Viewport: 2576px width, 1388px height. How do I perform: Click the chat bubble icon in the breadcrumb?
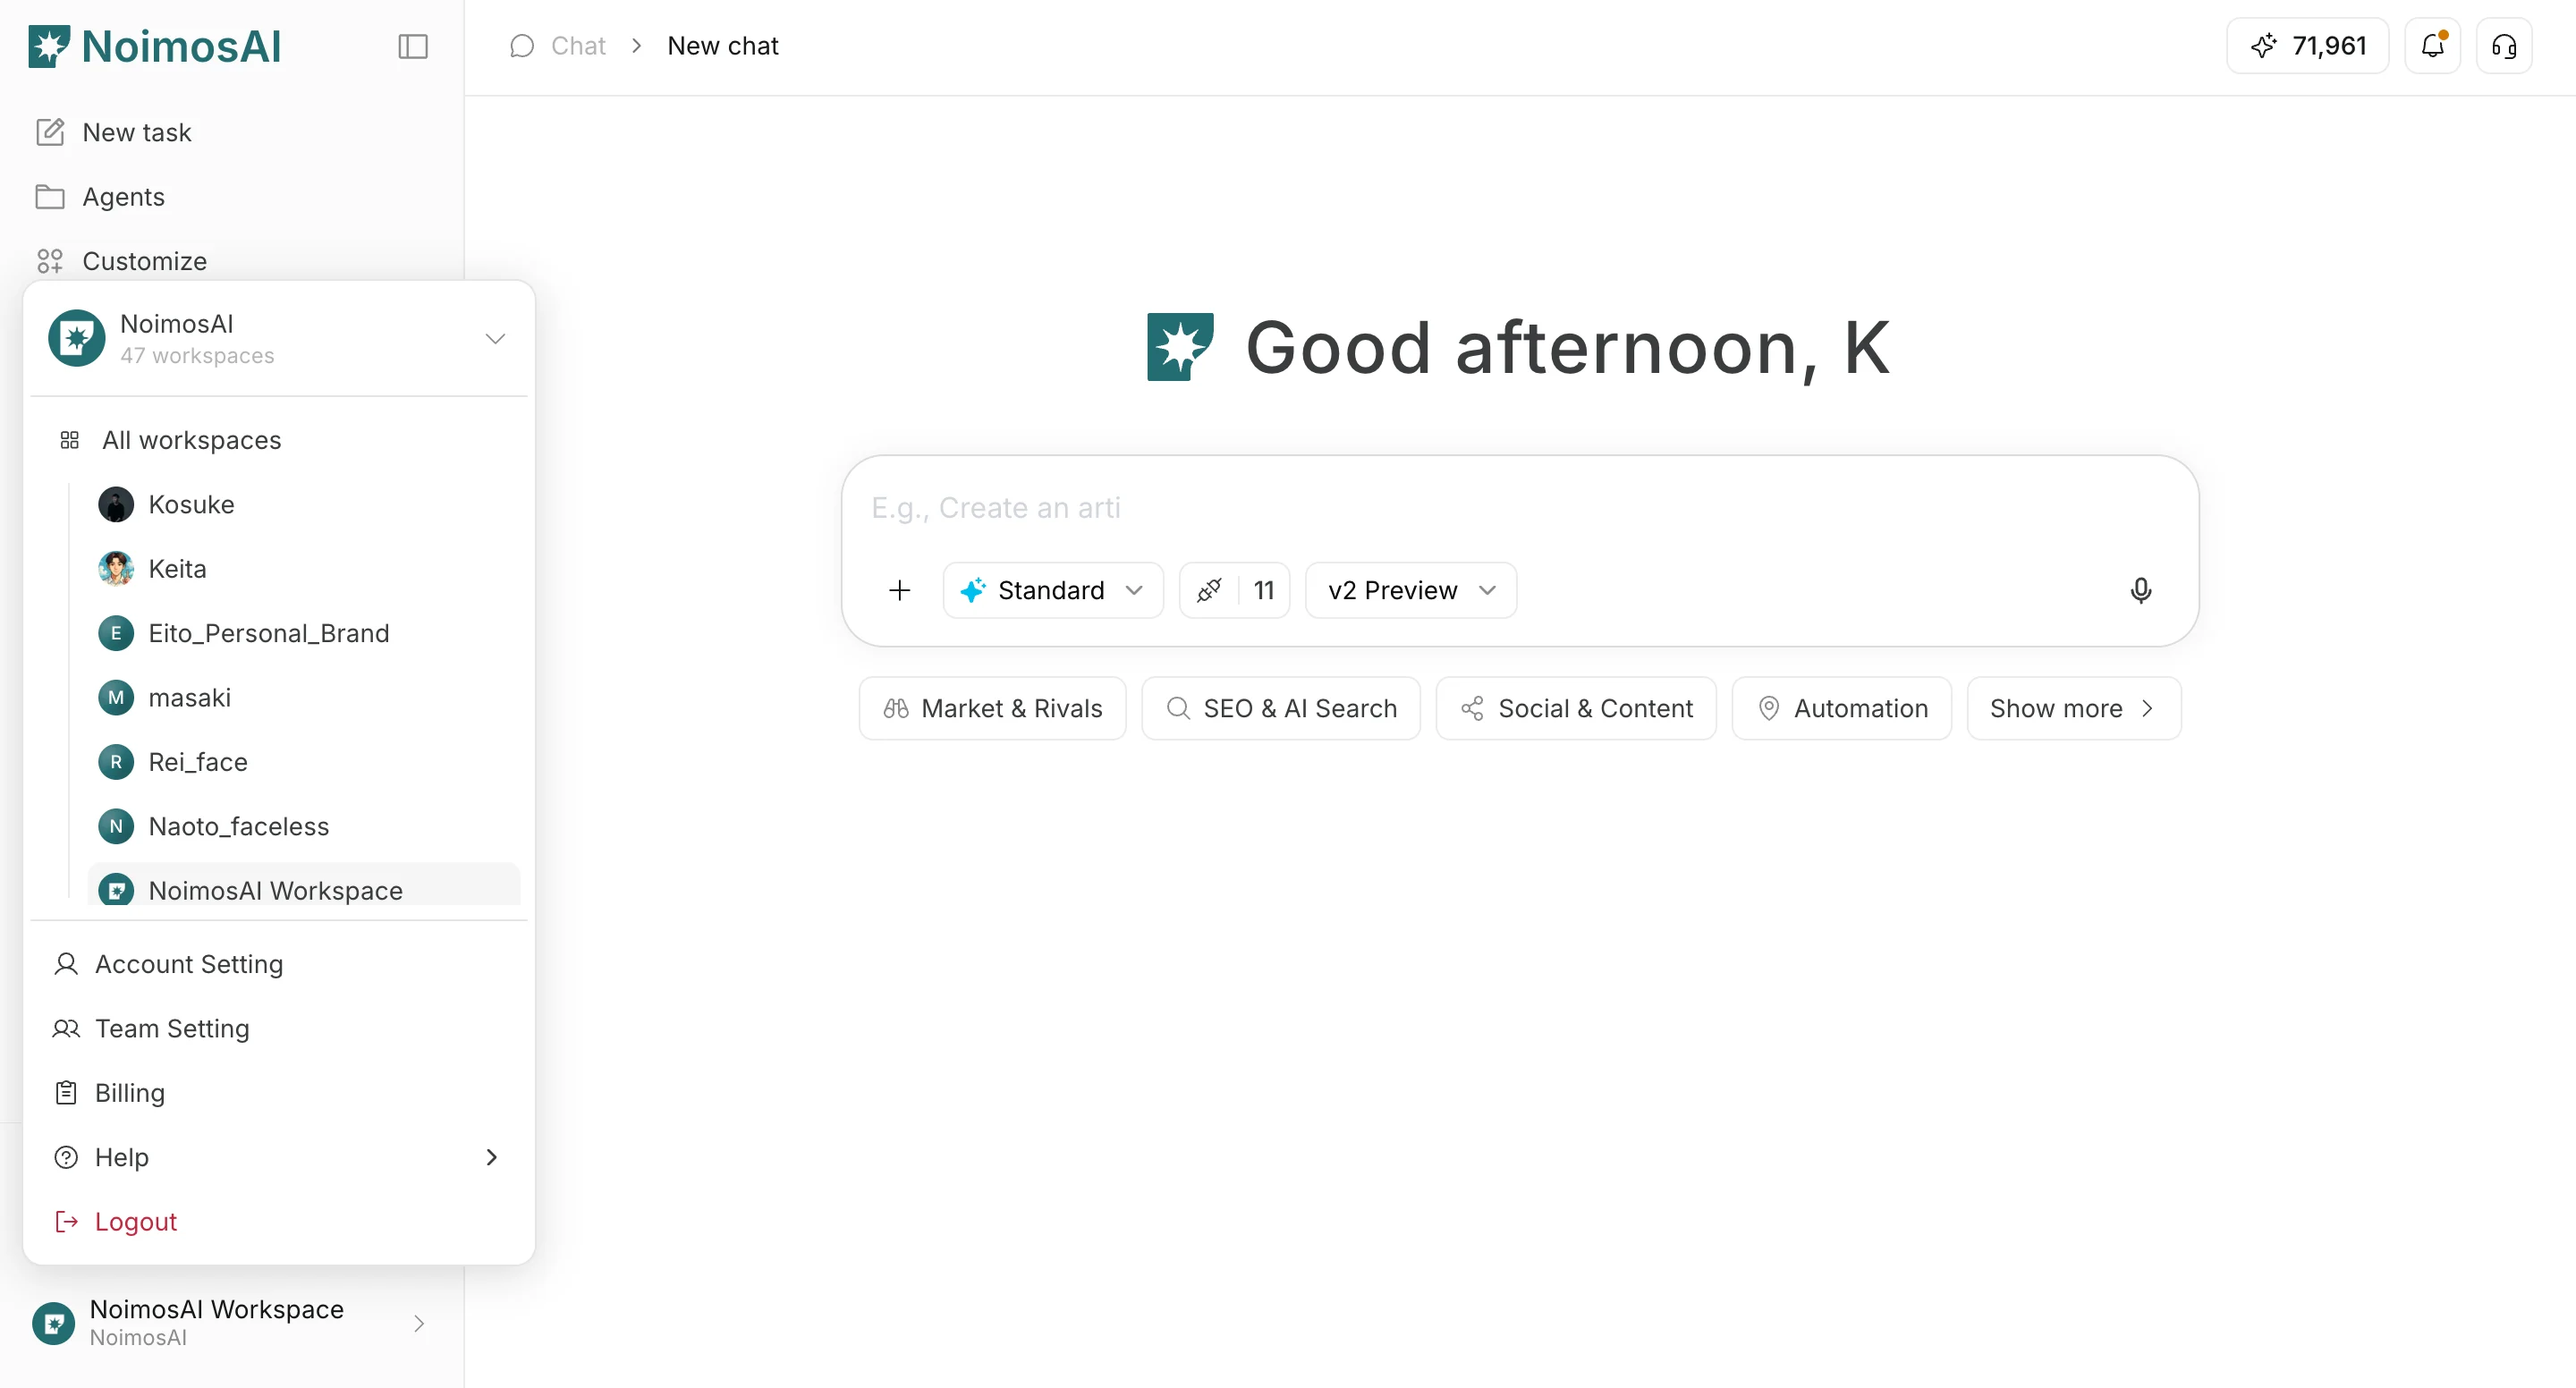point(522,46)
